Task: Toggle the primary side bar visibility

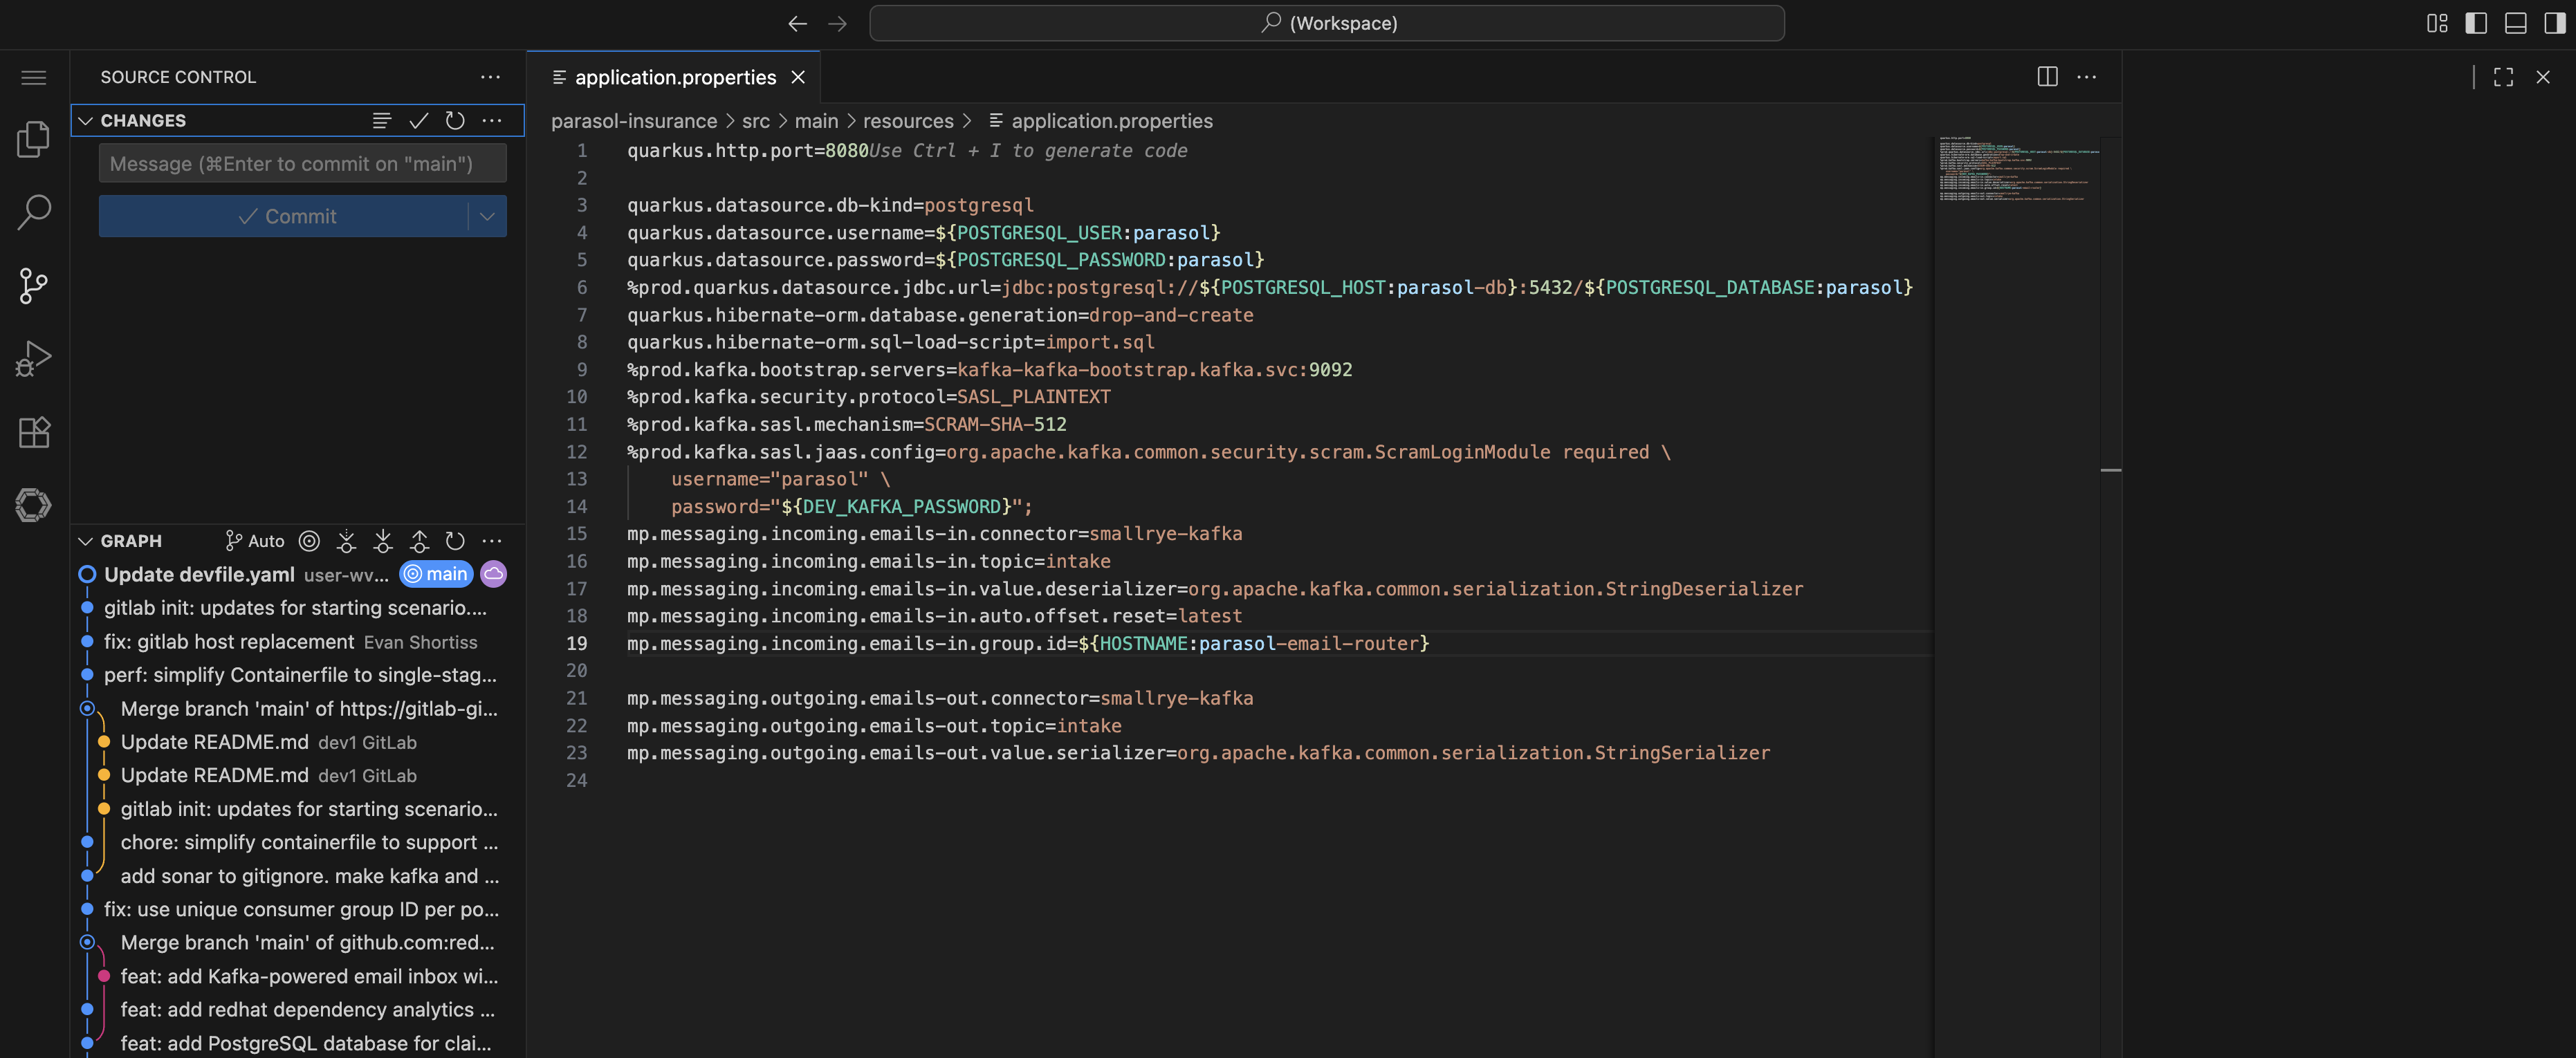Action: [x=2475, y=23]
